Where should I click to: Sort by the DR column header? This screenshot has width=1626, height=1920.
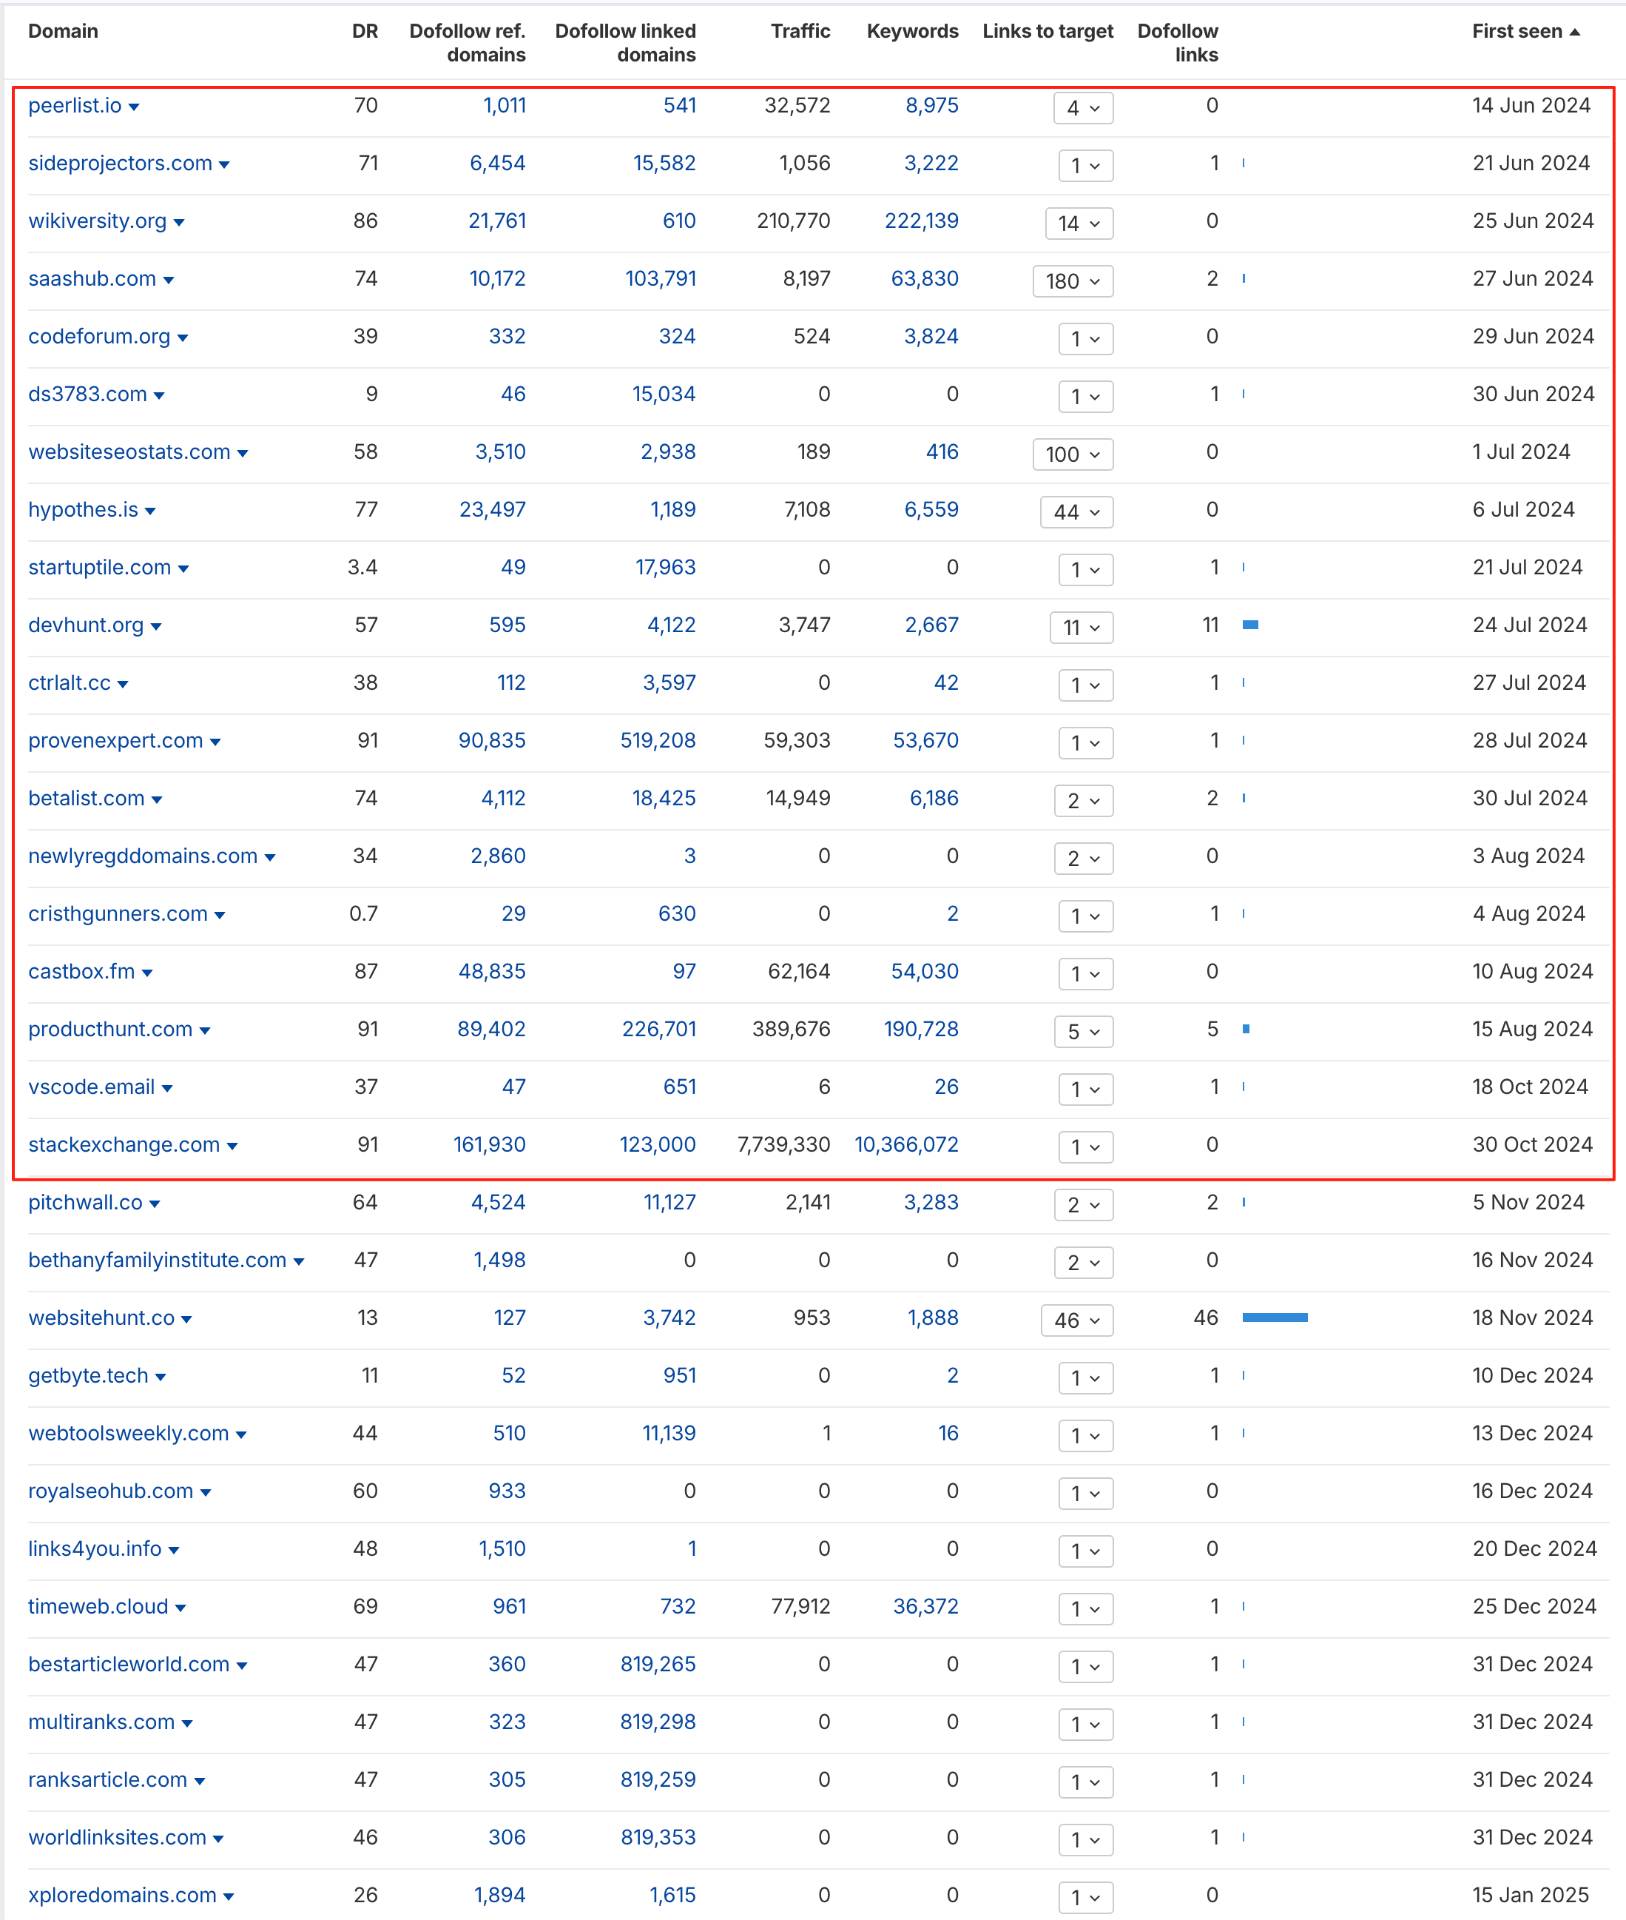(x=365, y=31)
